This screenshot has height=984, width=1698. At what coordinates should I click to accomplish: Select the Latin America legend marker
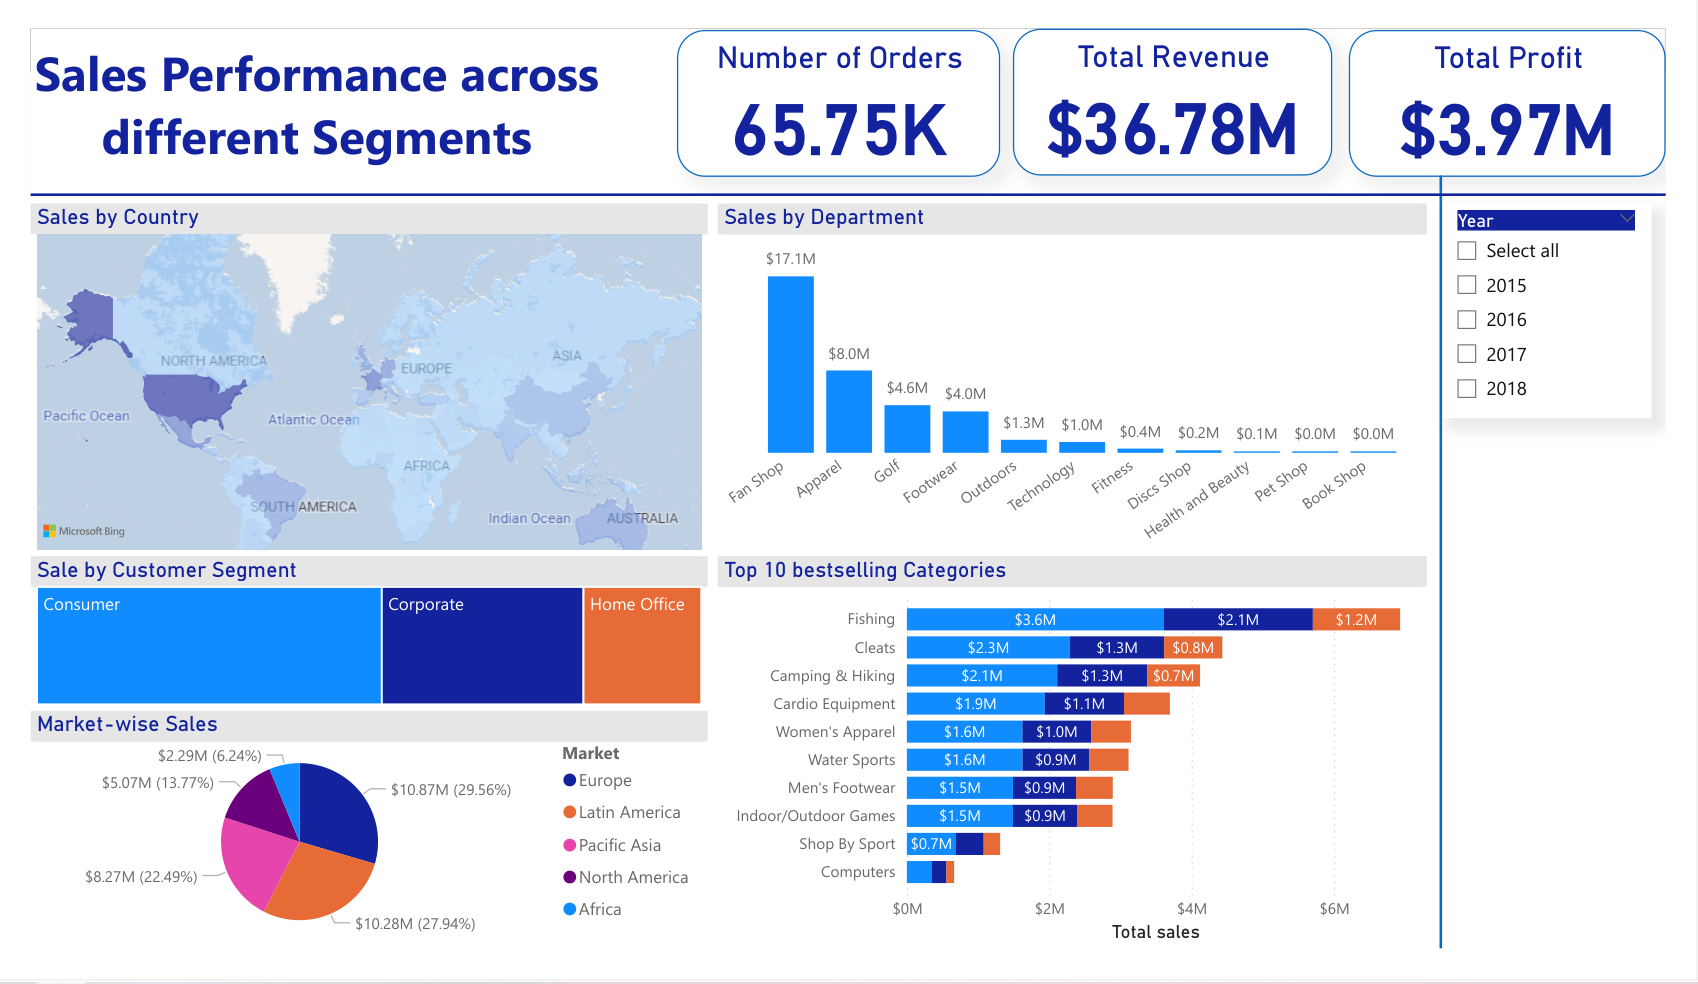point(570,812)
